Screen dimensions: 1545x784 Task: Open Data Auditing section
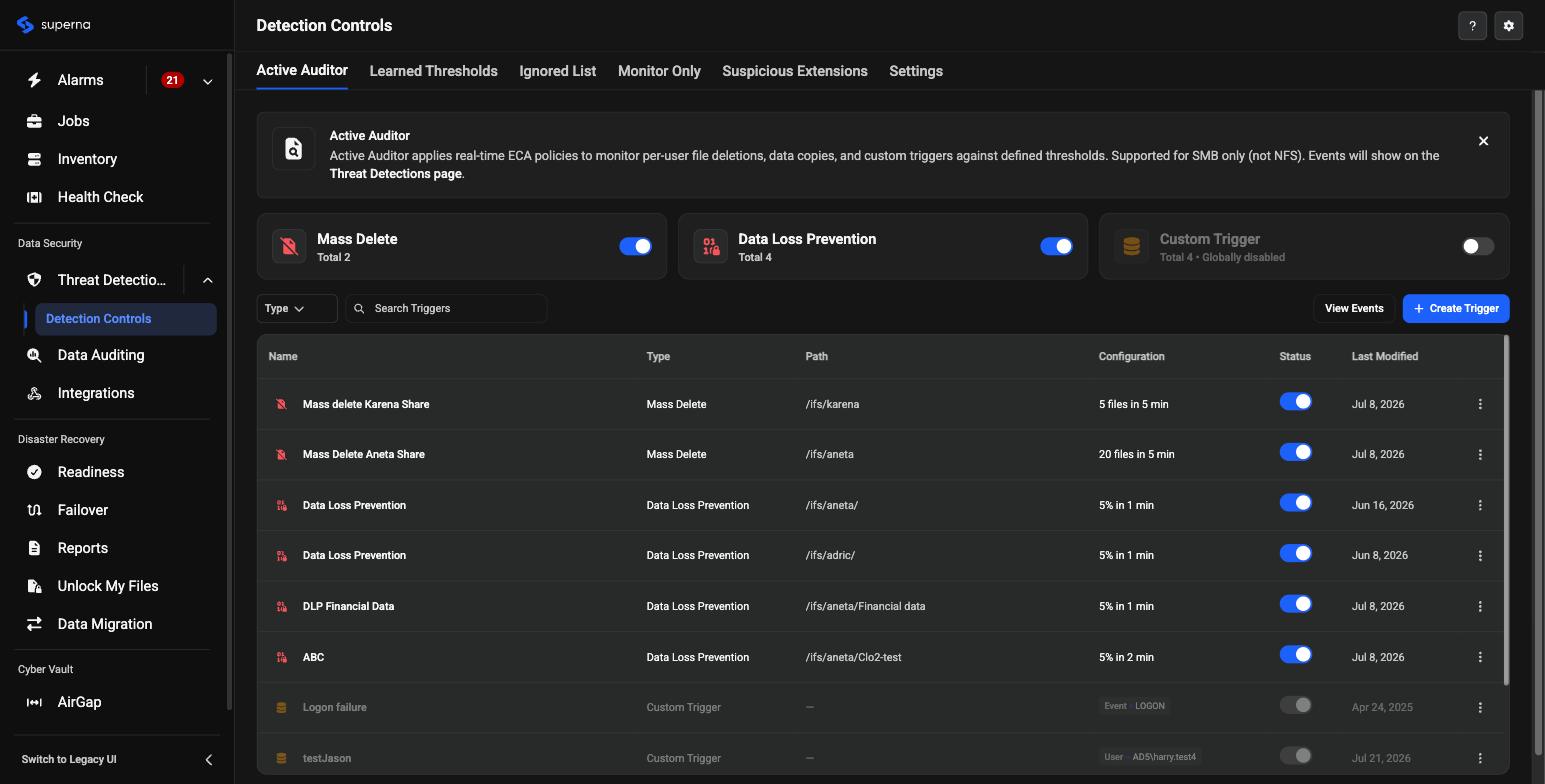point(100,355)
